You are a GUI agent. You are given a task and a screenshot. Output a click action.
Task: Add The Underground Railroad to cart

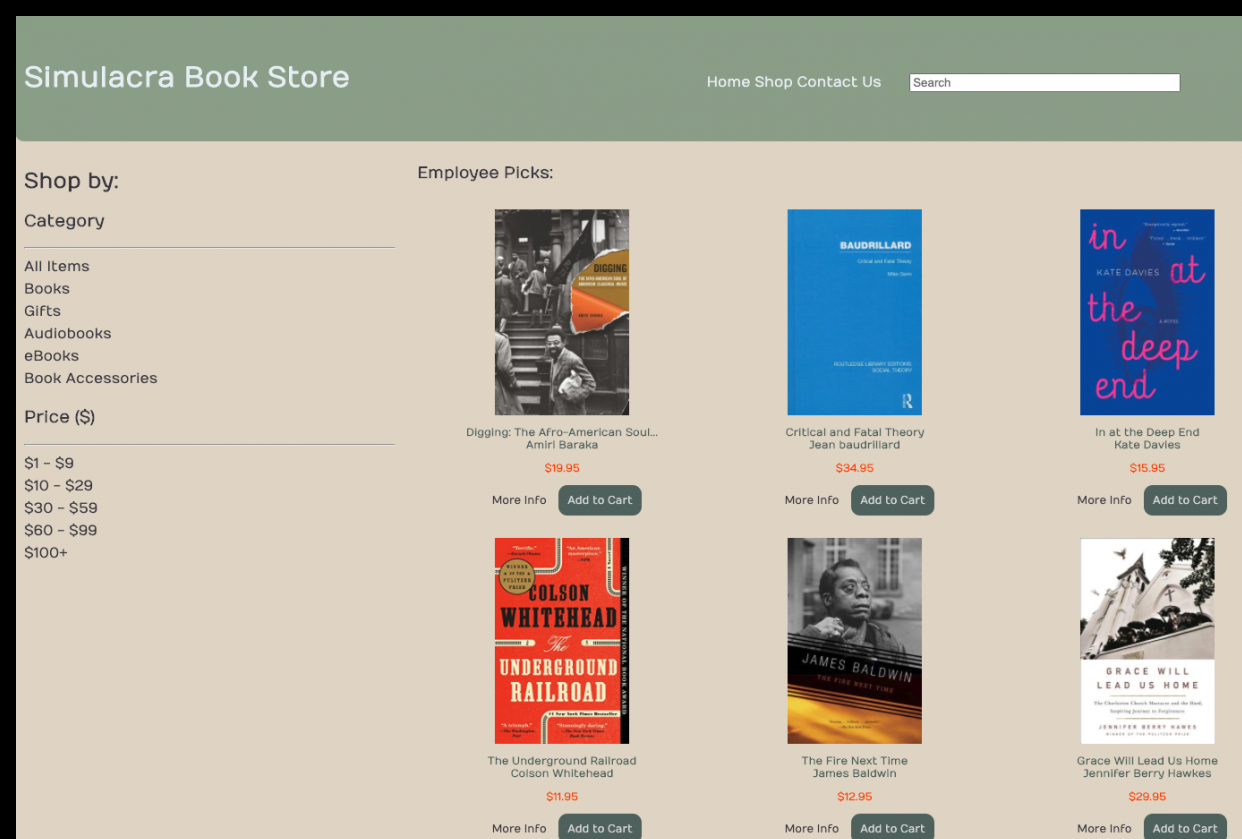[x=600, y=827]
